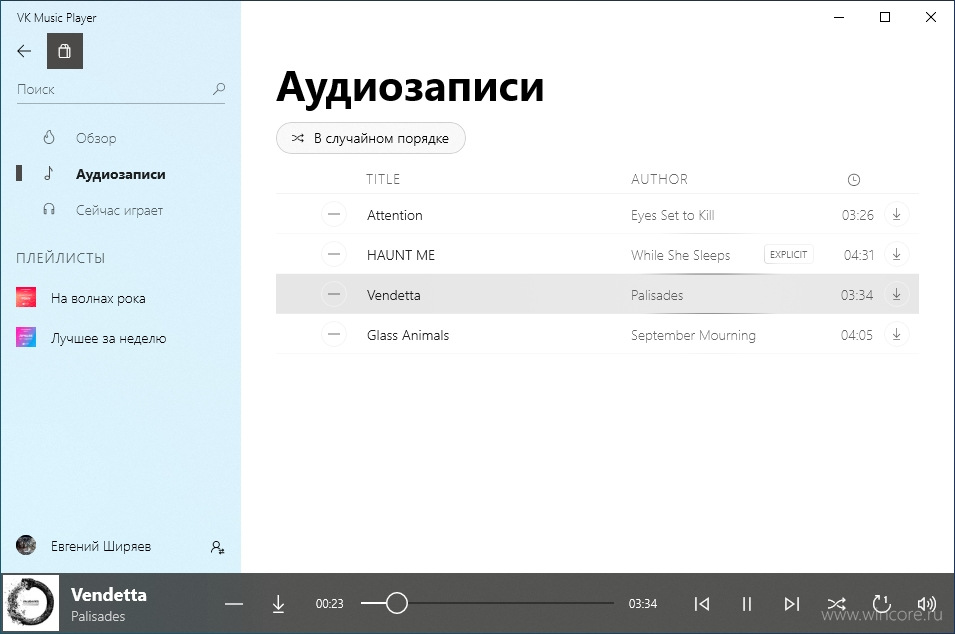Click Palisades artist in player bar

[x=98, y=616]
